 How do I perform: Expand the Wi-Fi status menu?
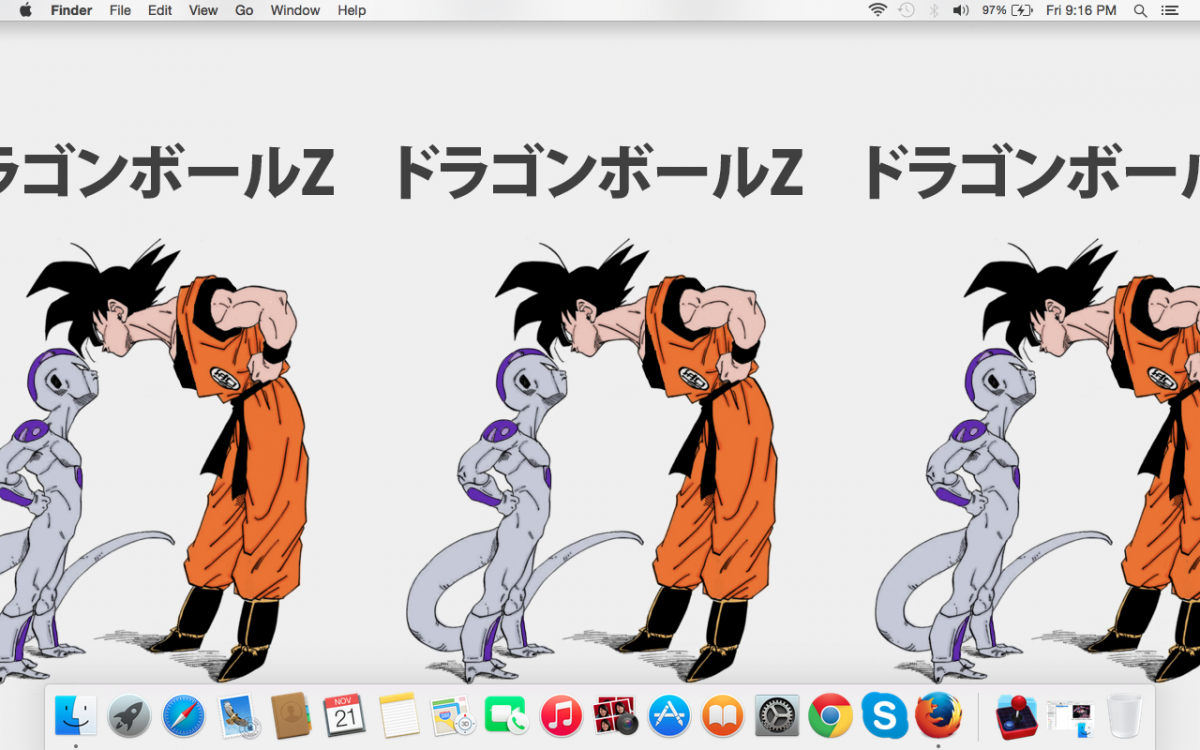click(878, 10)
